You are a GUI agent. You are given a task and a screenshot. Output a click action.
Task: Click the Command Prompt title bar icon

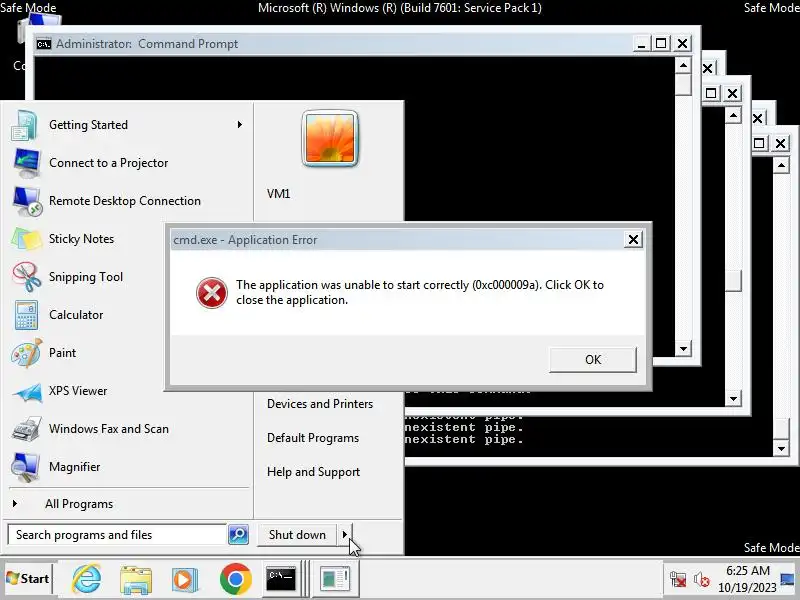[44, 44]
